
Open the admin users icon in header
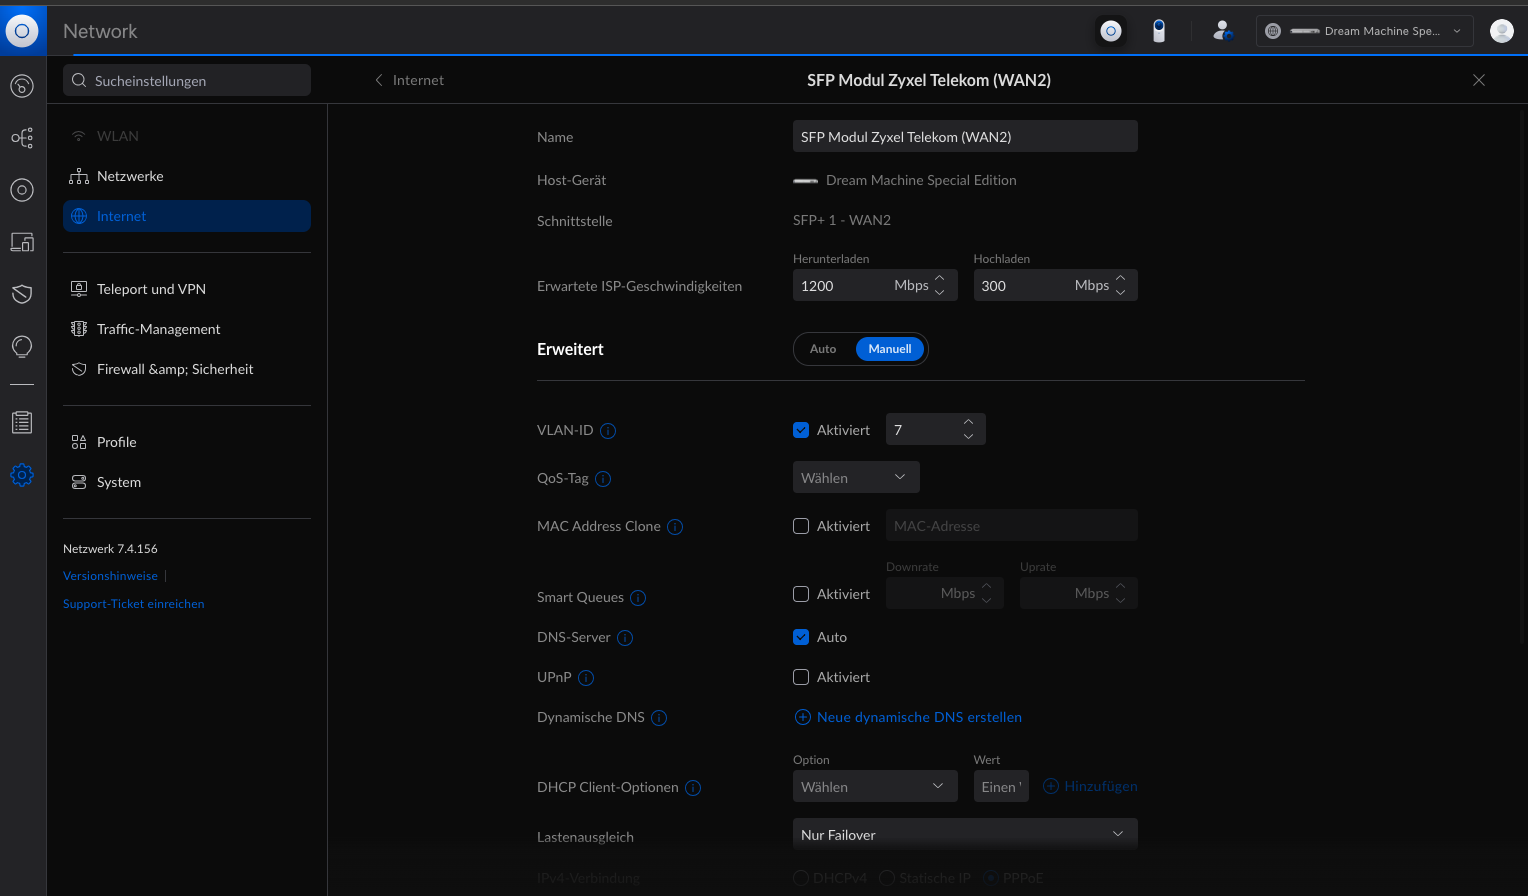[1222, 31]
